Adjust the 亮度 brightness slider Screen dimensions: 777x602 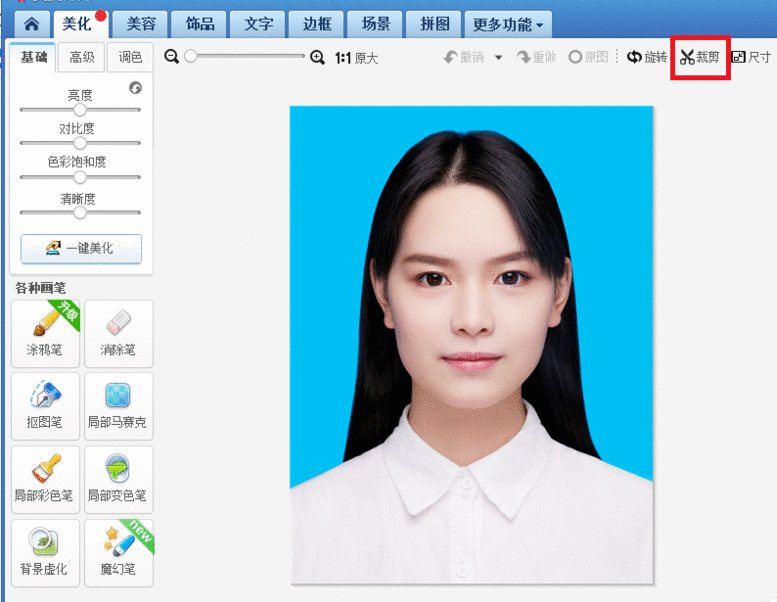tap(80, 109)
